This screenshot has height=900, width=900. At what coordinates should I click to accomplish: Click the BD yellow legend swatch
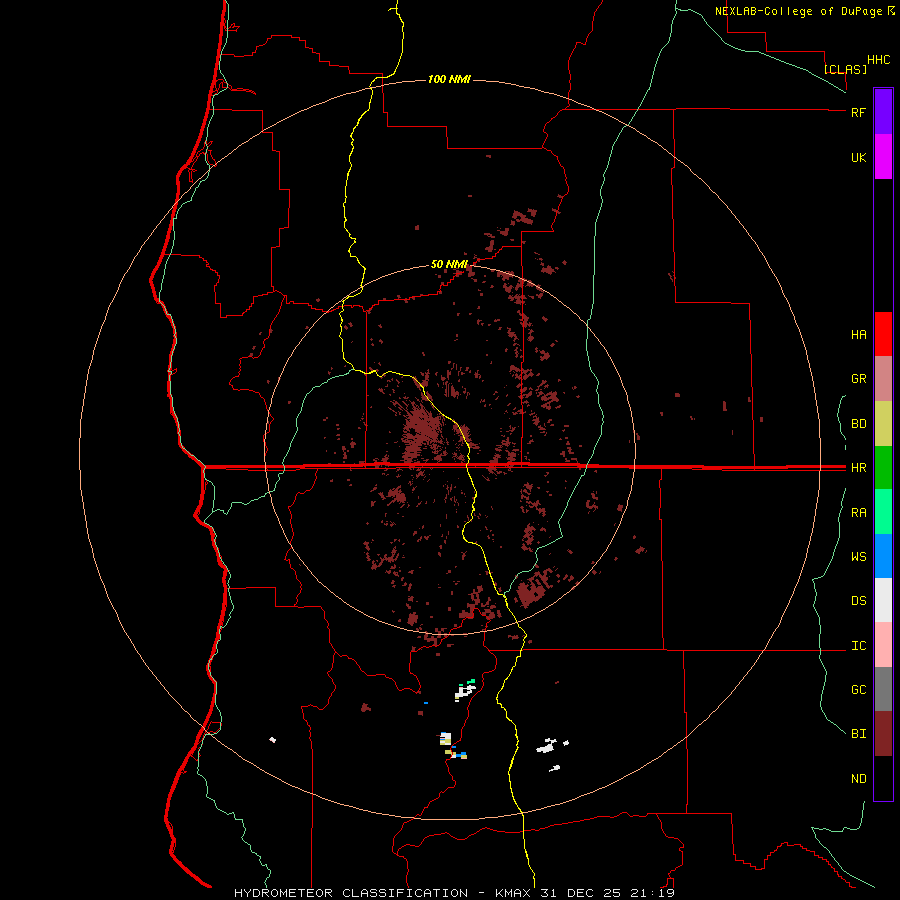coord(883,424)
